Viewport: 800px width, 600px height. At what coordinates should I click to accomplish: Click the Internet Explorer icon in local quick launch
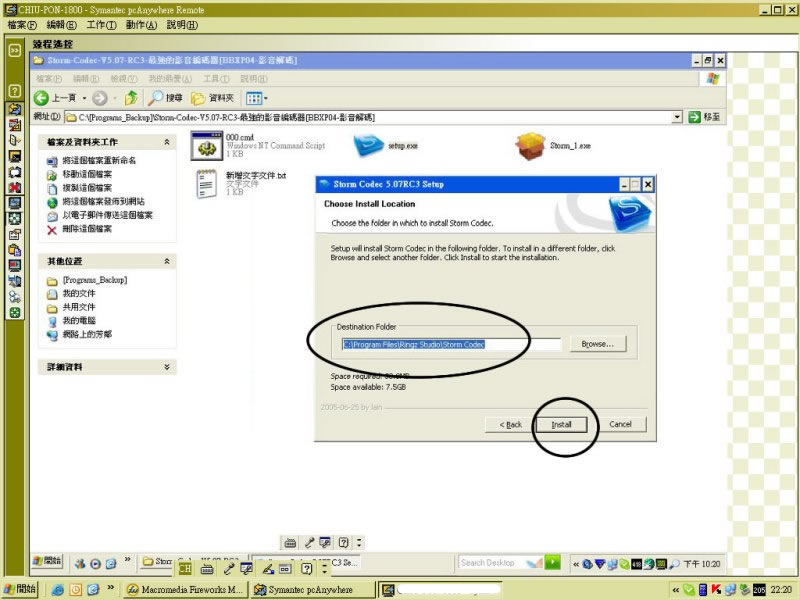click(58, 589)
